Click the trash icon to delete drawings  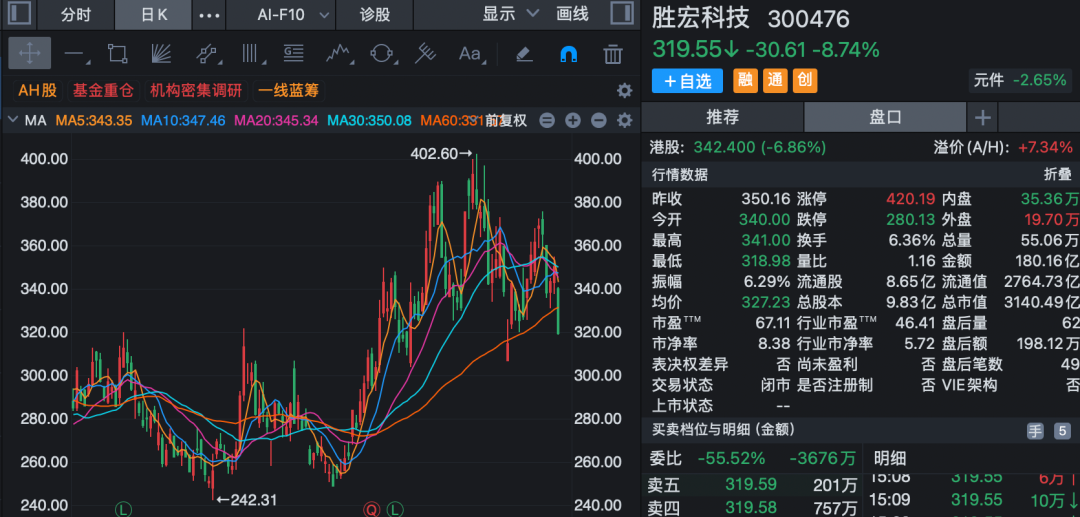[x=613, y=53]
